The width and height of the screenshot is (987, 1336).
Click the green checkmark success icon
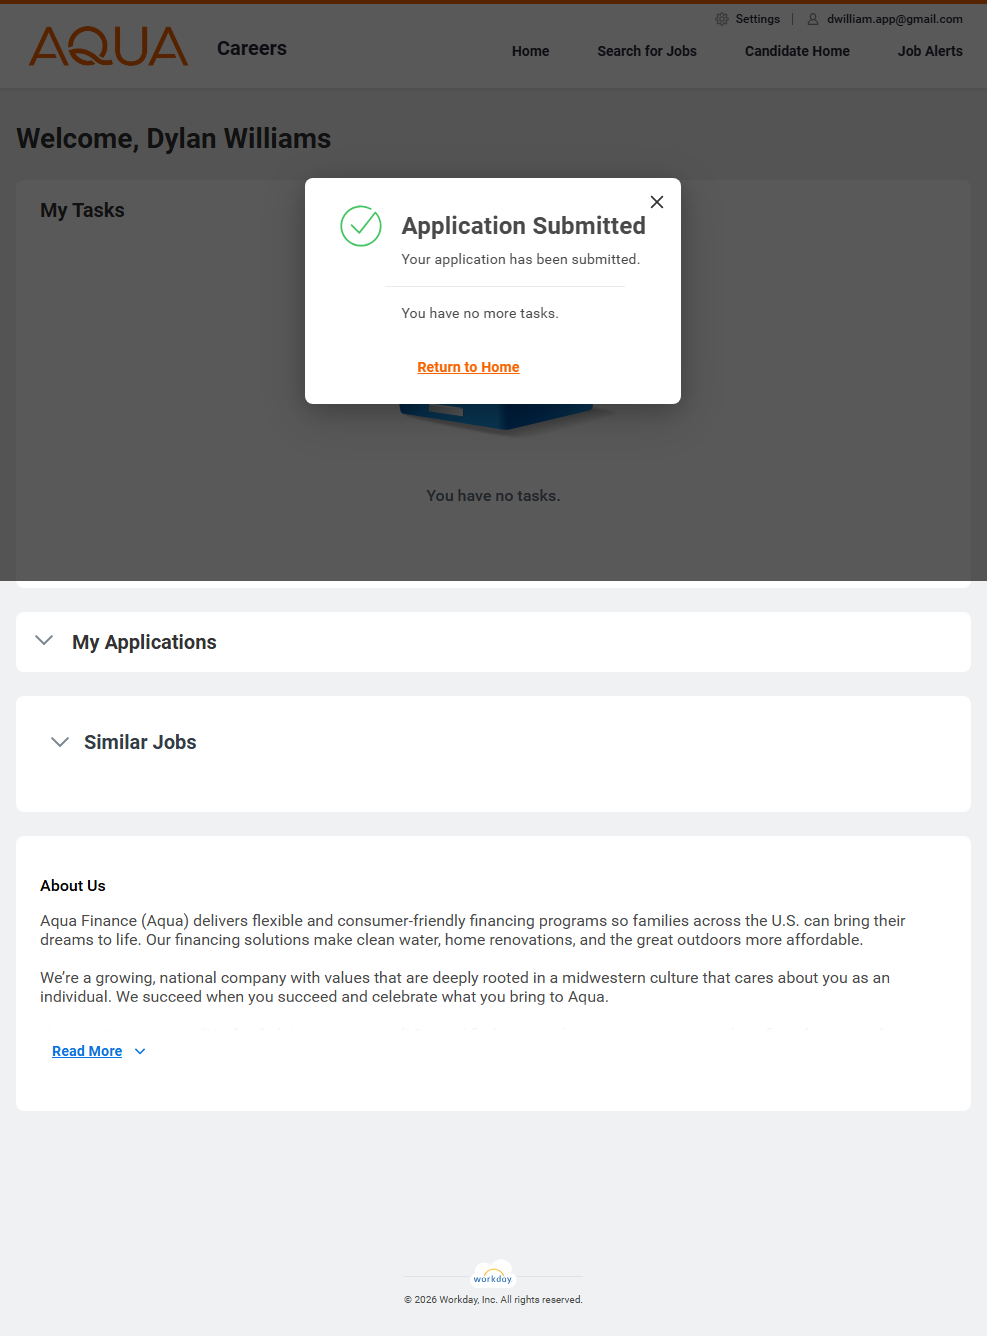(x=361, y=226)
